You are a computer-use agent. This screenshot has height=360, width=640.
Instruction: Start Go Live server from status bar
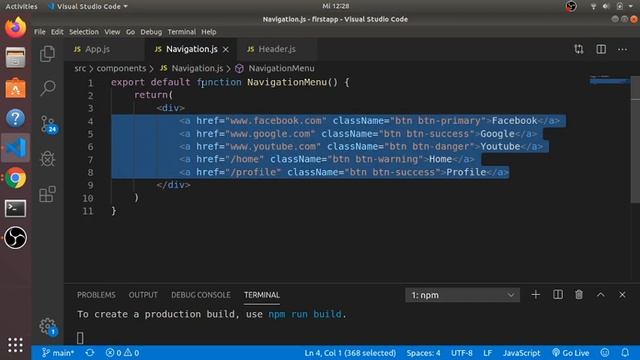pos(571,353)
